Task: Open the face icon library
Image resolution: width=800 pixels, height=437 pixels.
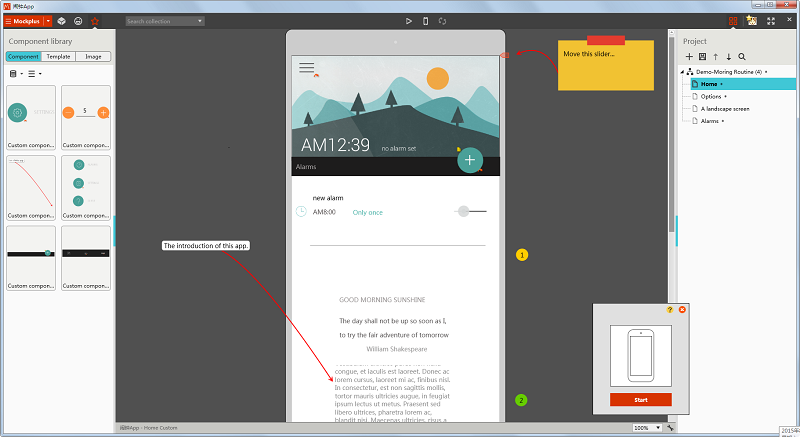Action: point(78,21)
